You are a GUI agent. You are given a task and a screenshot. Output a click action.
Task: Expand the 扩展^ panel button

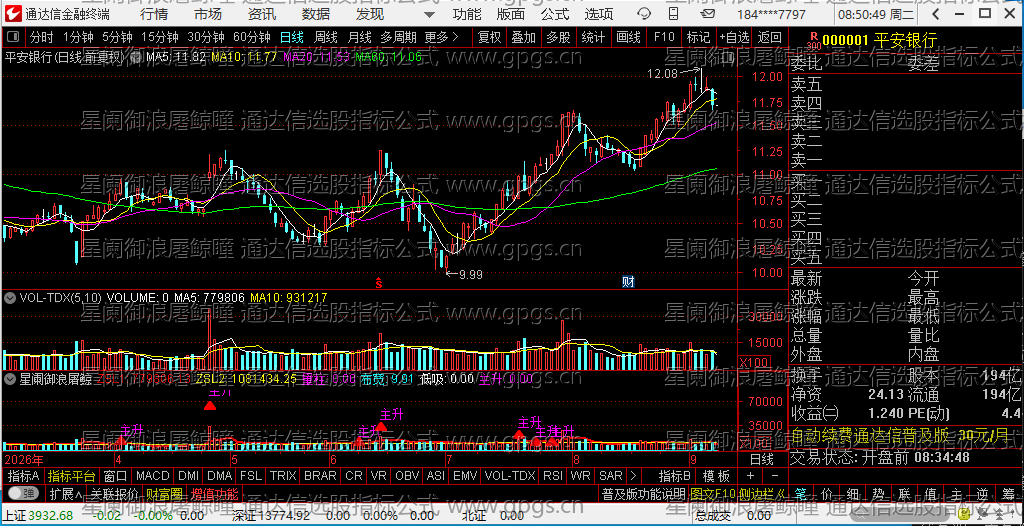click(x=66, y=493)
